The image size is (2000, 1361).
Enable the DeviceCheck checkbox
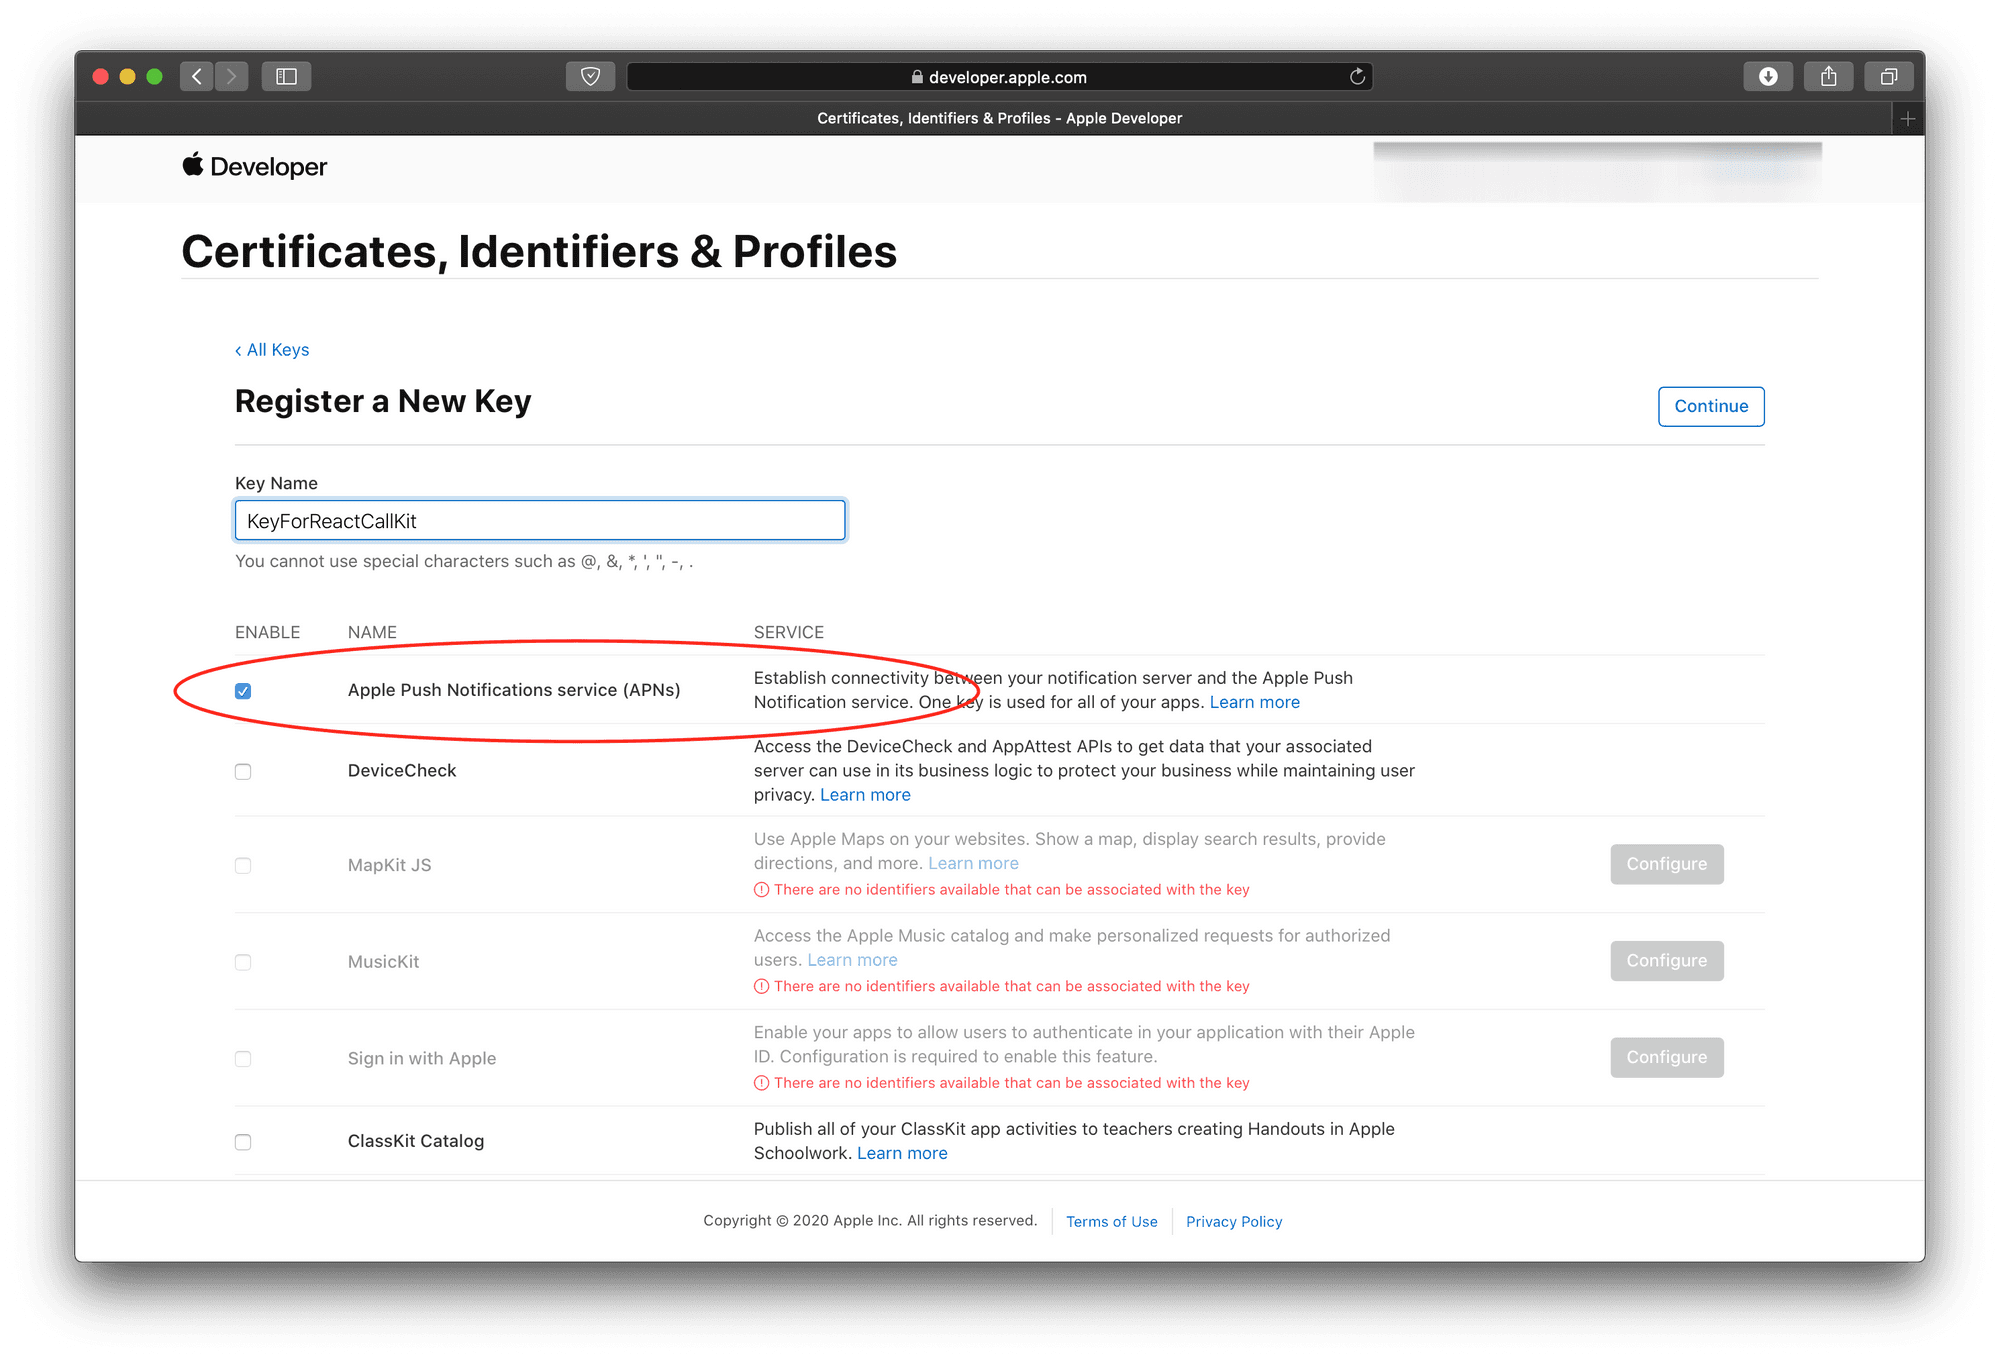point(243,772)
